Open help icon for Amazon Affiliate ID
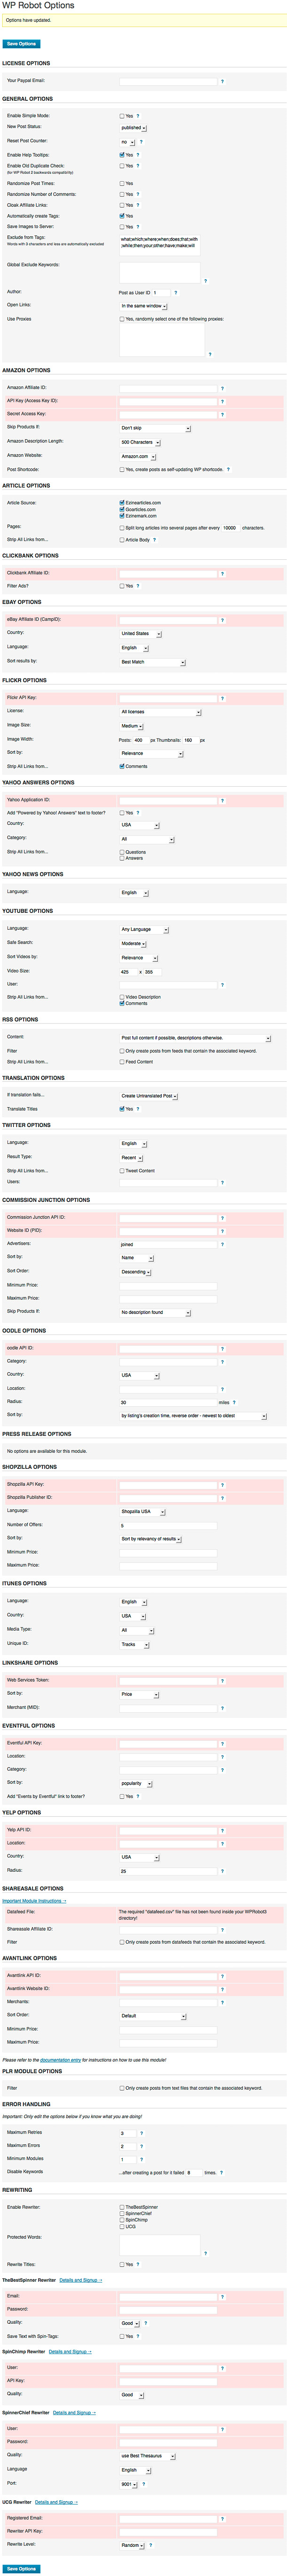 click(222, 388)
